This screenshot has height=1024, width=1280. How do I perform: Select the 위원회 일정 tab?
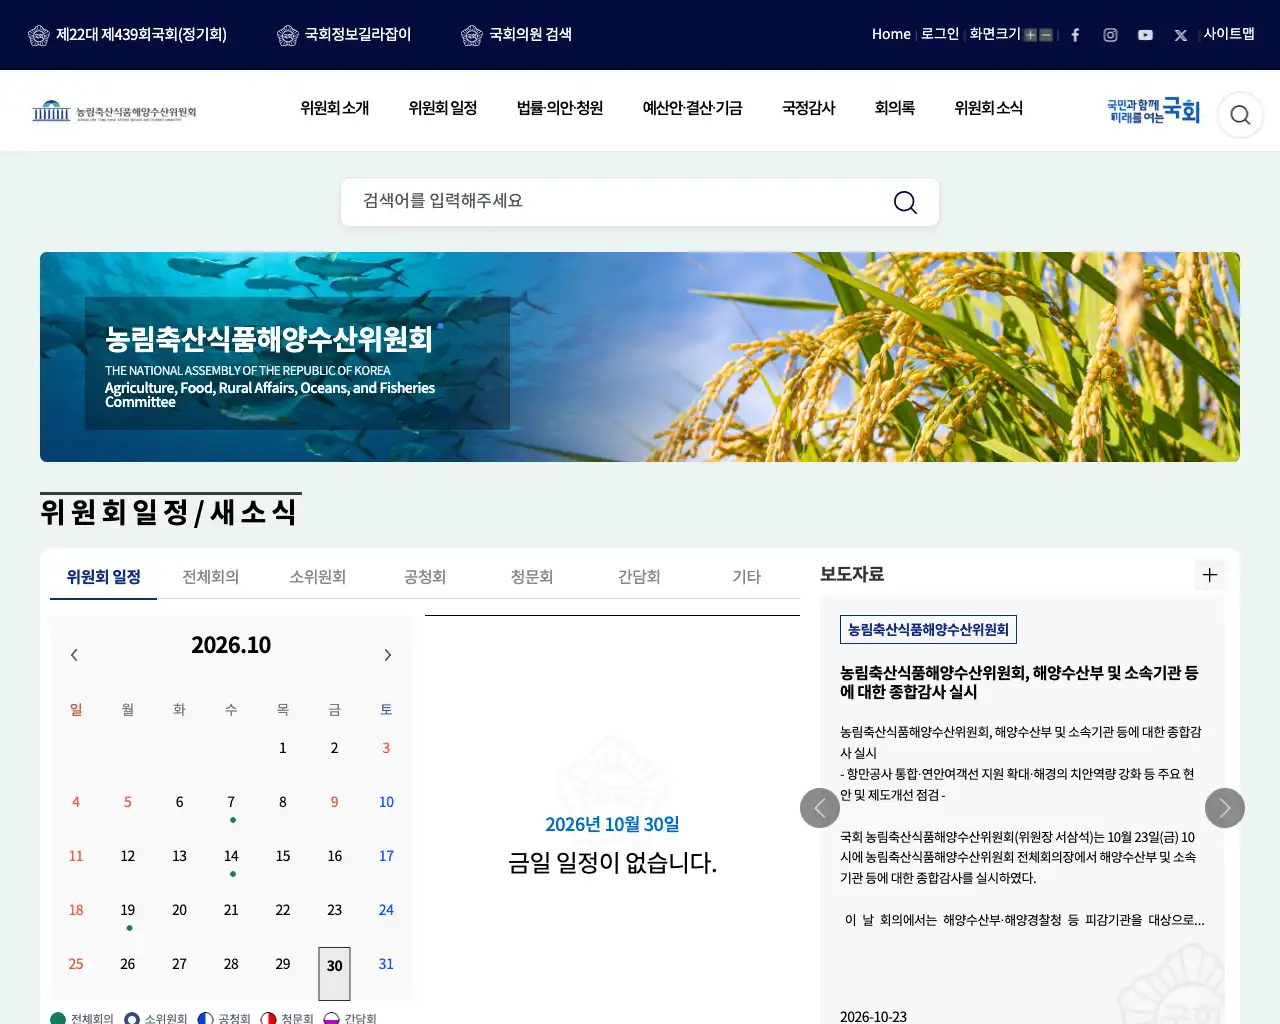click(104, 577)
